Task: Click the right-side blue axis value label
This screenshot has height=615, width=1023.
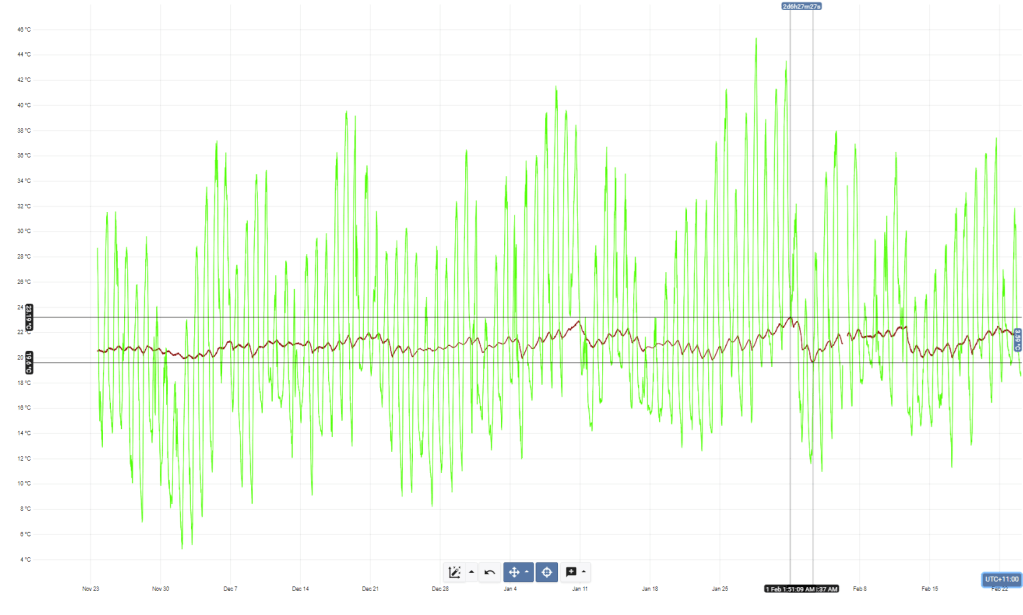Action: (x=1018, y=340)
